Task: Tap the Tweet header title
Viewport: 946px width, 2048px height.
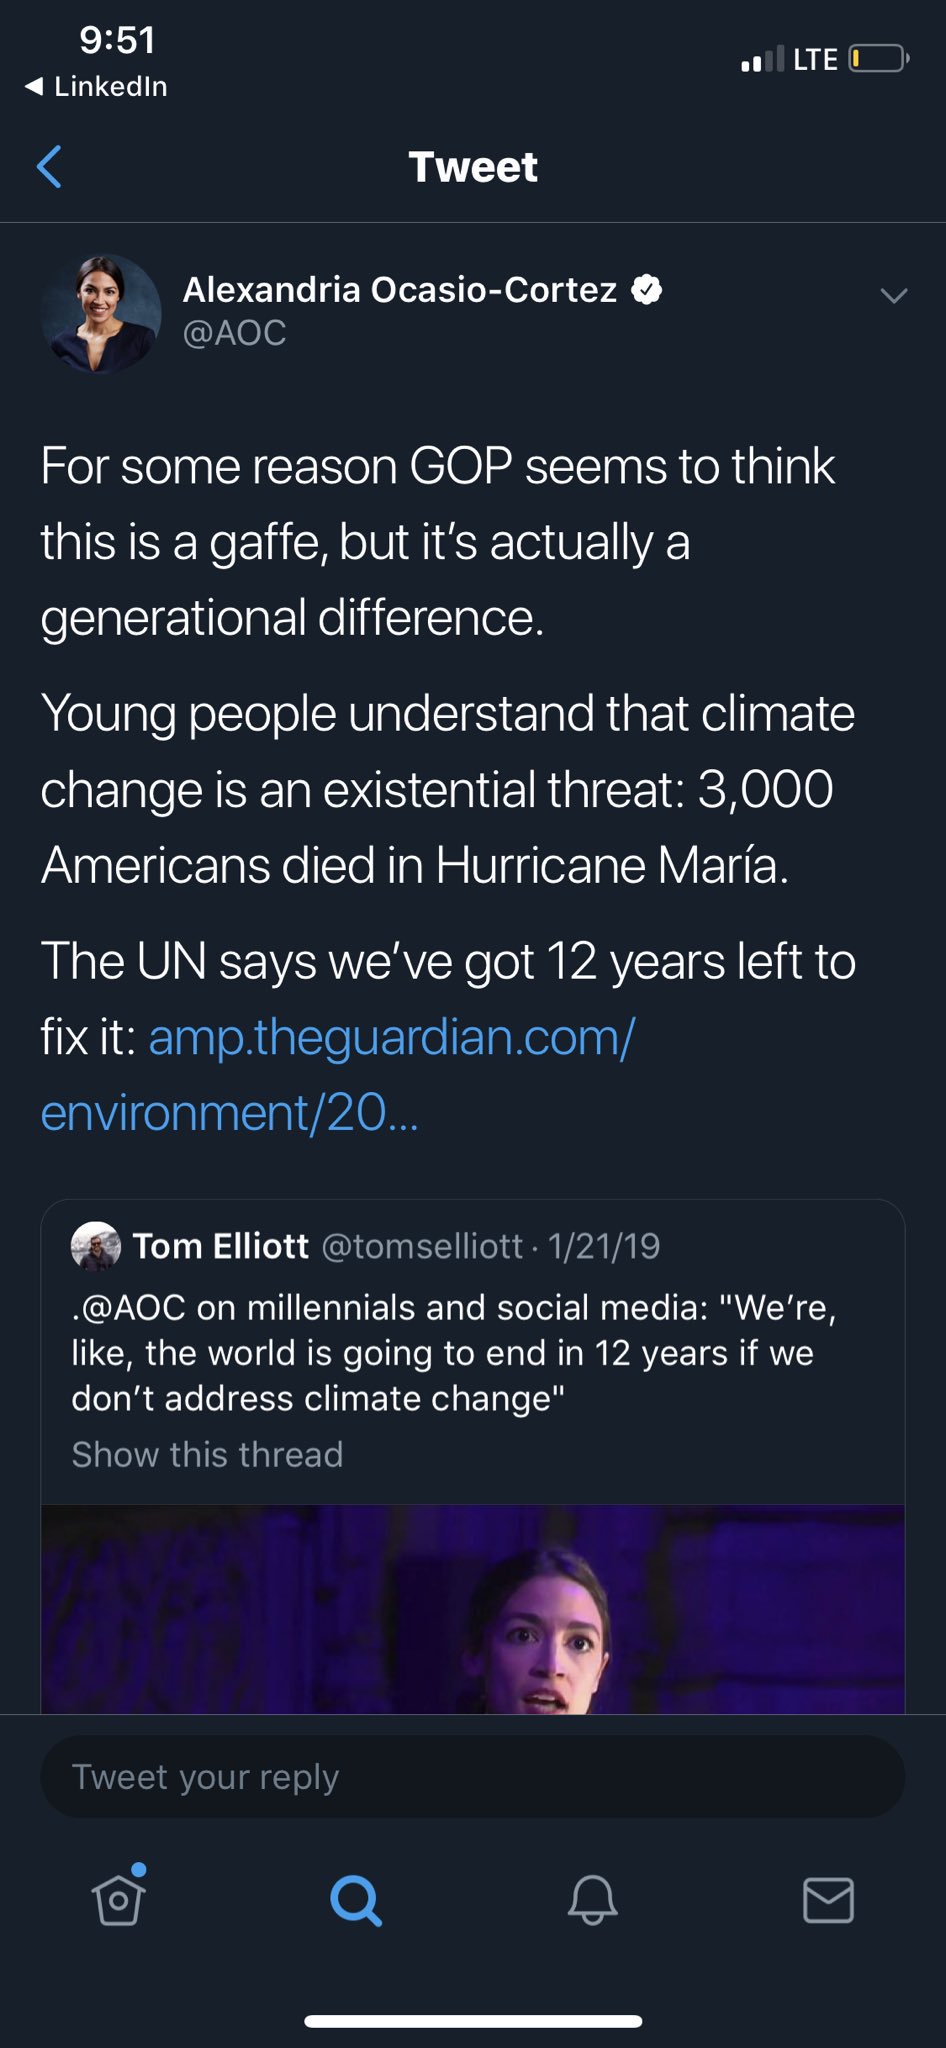Action: 473,167
